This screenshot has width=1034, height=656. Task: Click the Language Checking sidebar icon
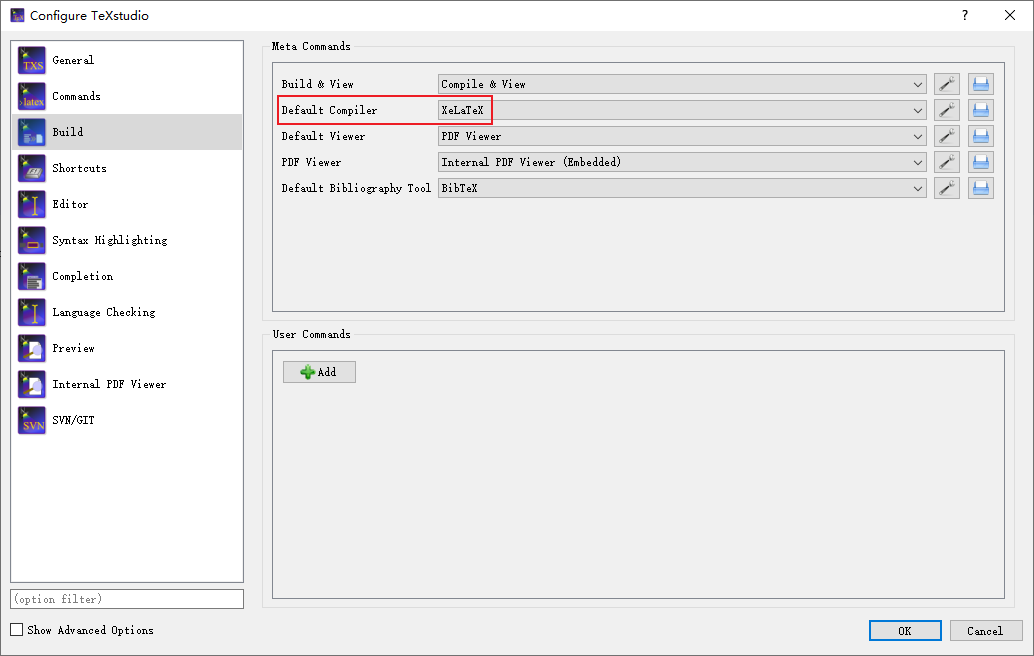point(32,313)
